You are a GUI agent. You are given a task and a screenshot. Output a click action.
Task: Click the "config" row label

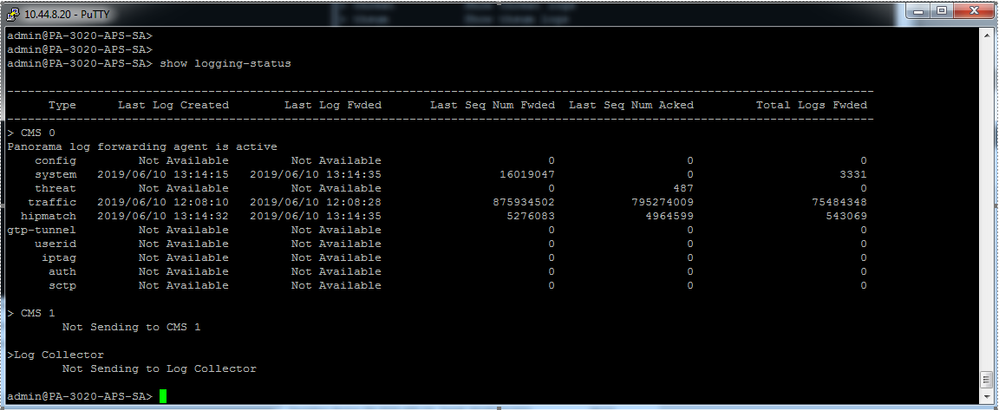(x=55, y=161)
